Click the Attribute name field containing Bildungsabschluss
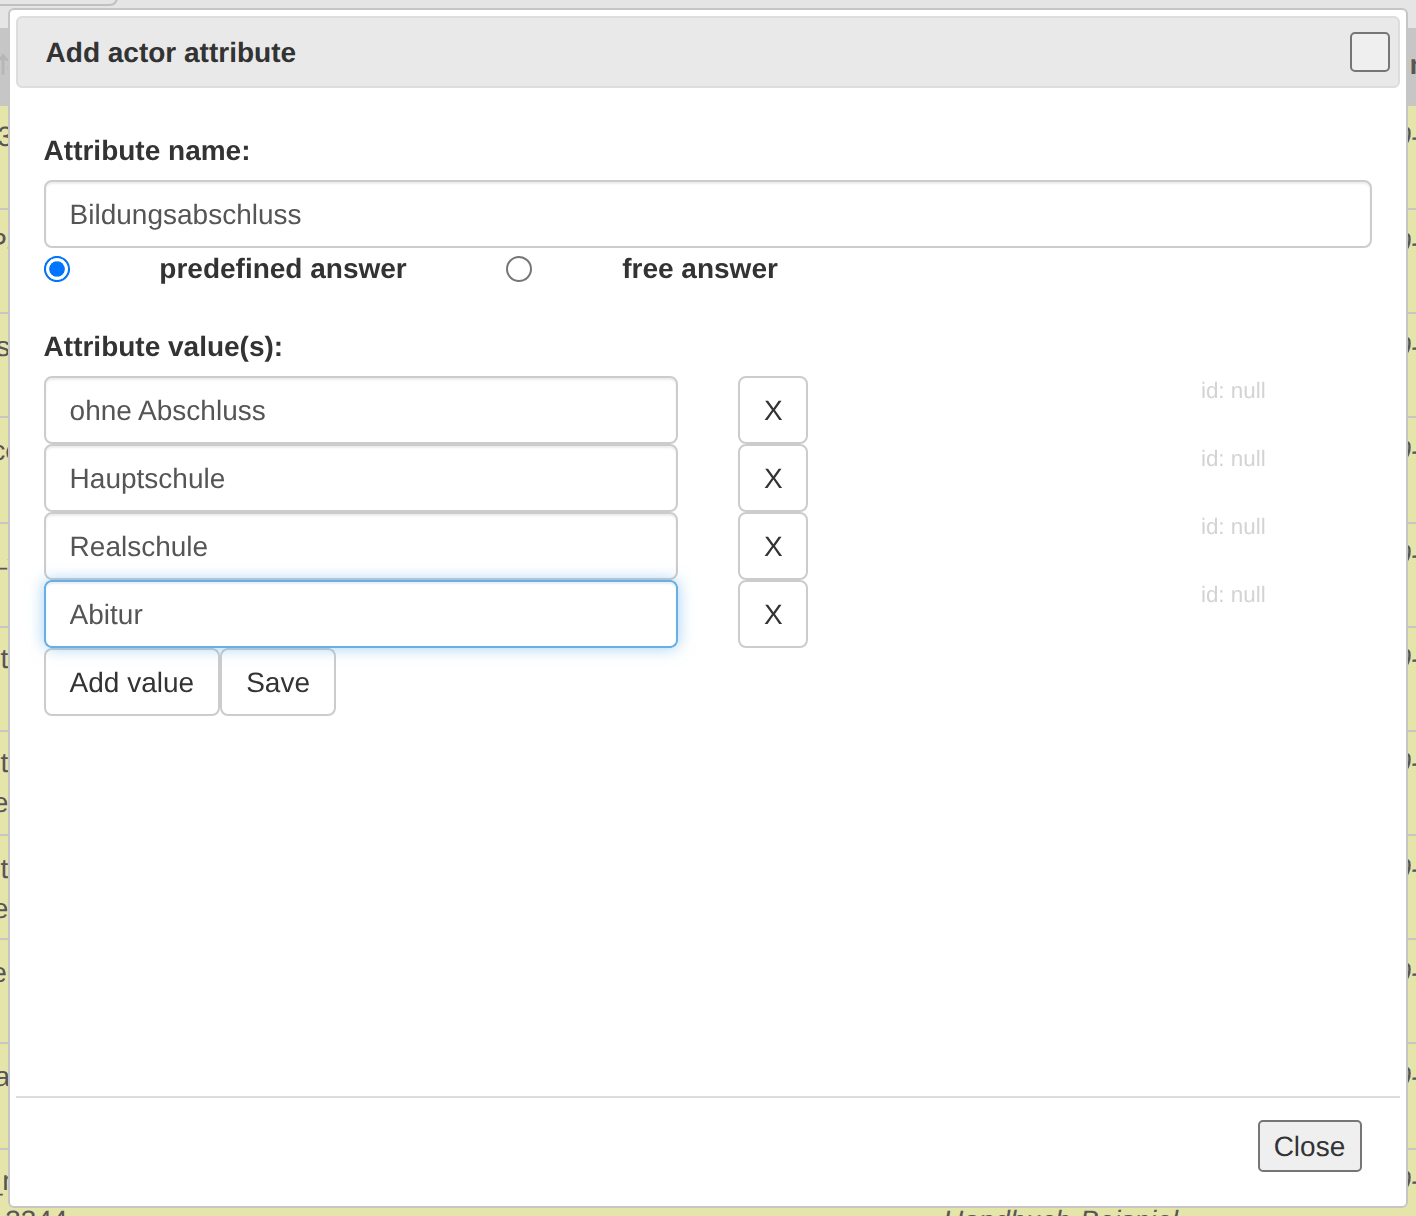Viewport: 1416px width, 1216px height. point(708,214)
